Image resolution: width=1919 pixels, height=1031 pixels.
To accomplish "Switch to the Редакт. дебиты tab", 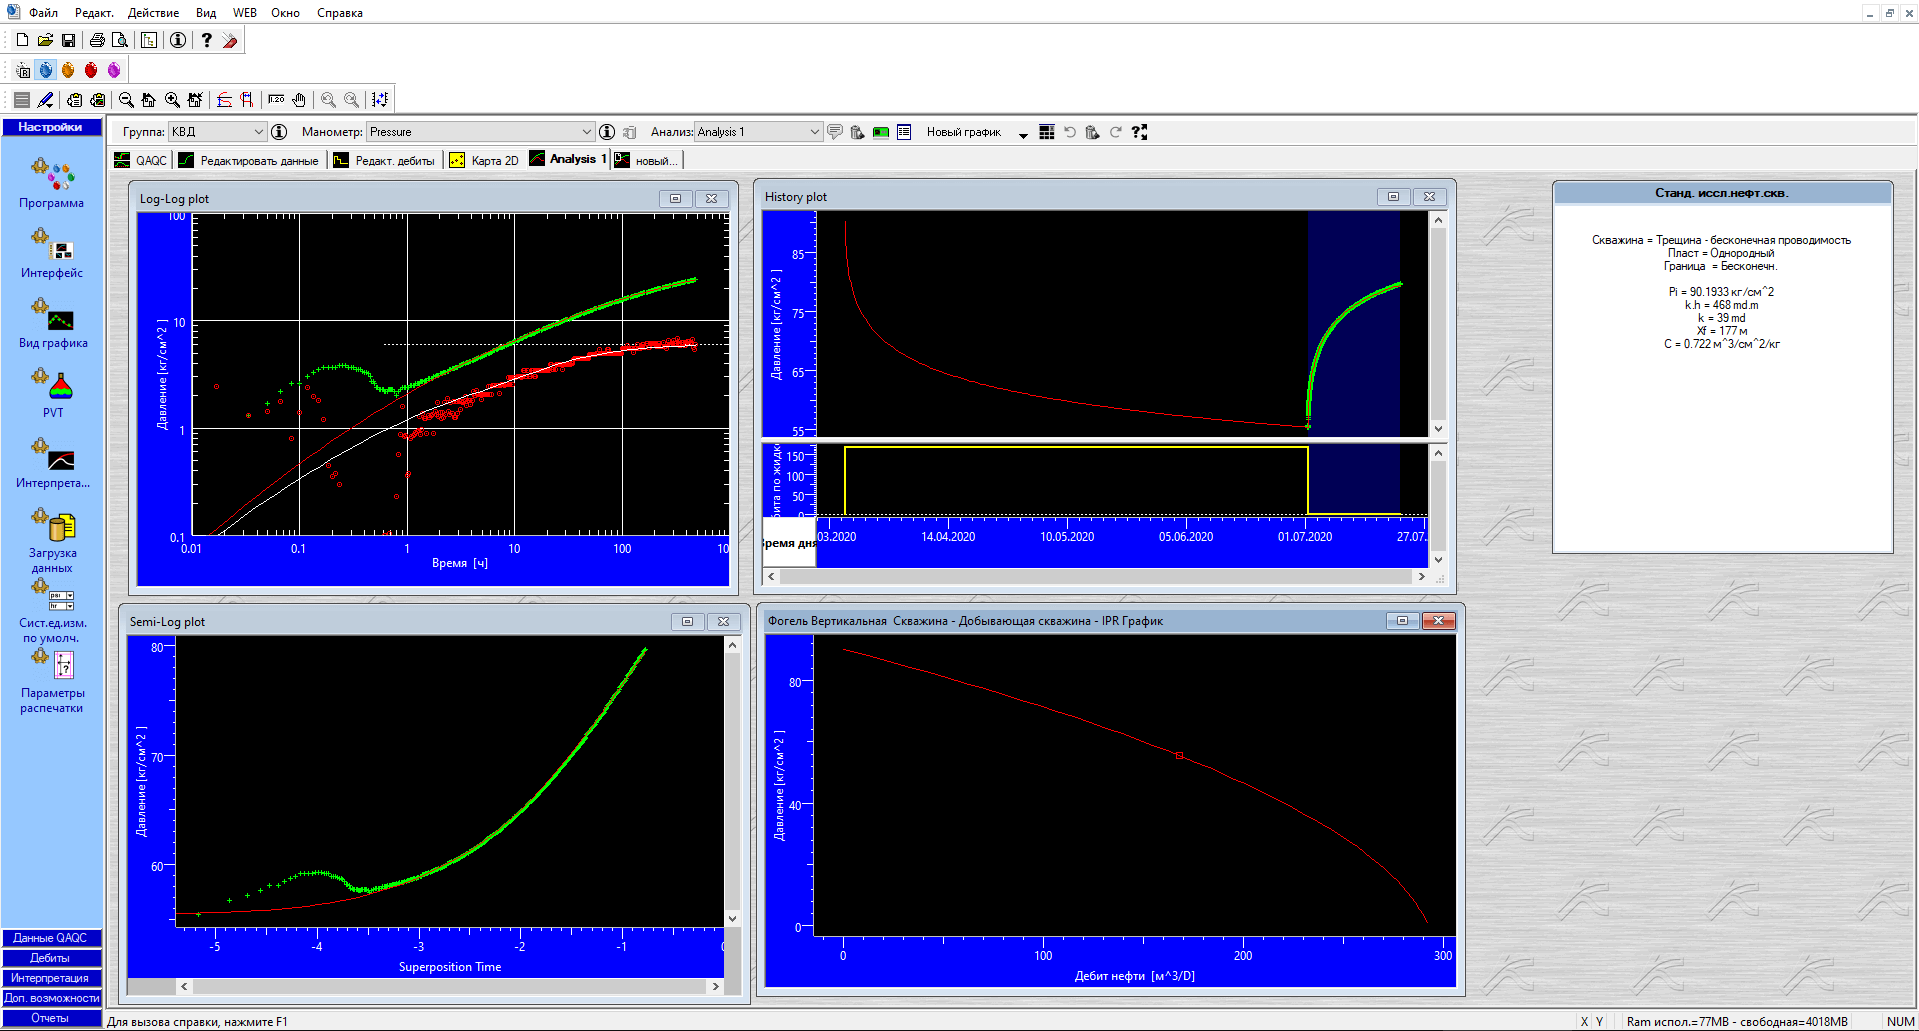I will pos(385,160).
